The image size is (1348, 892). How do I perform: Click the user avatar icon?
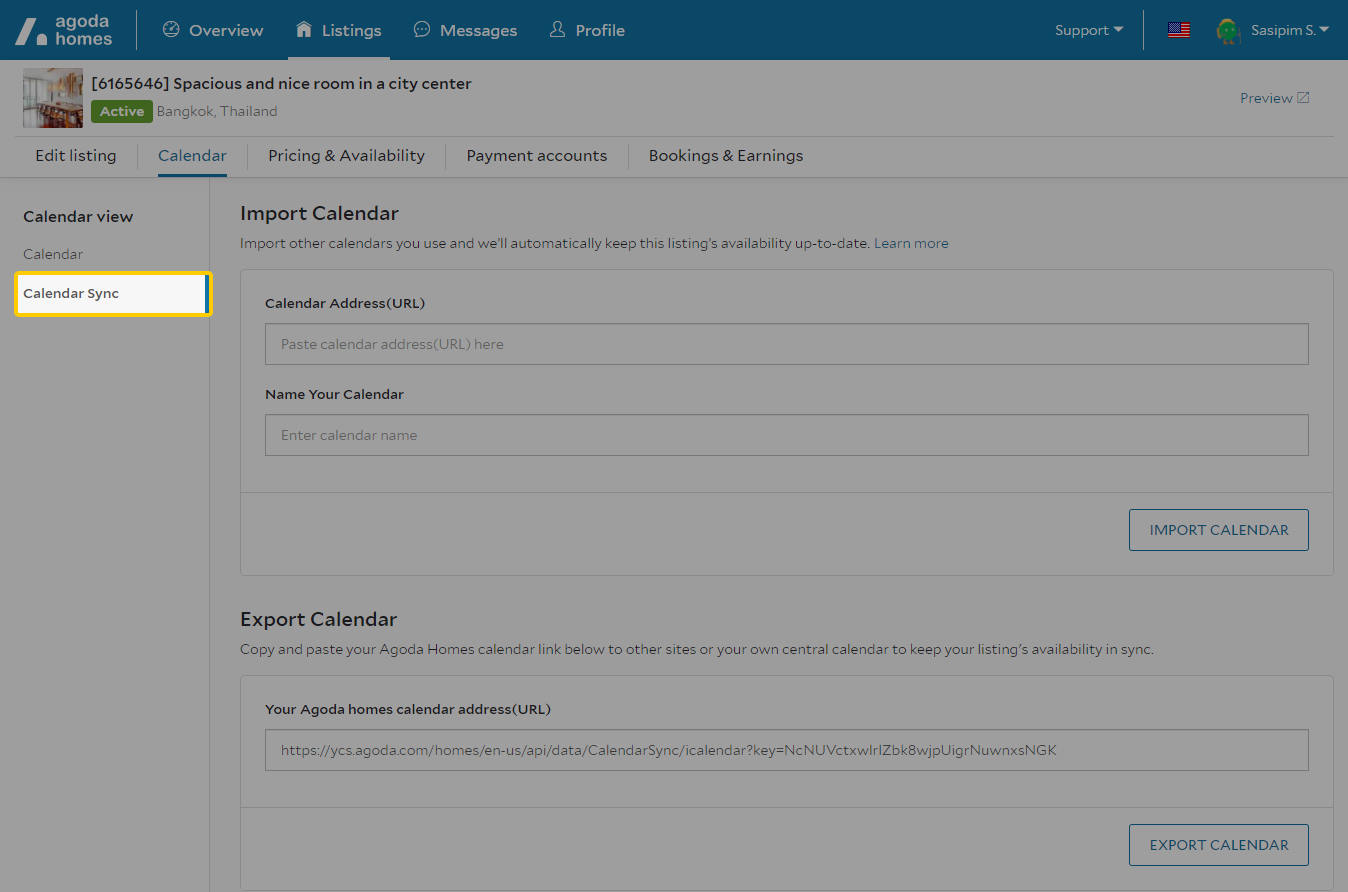1227,30
